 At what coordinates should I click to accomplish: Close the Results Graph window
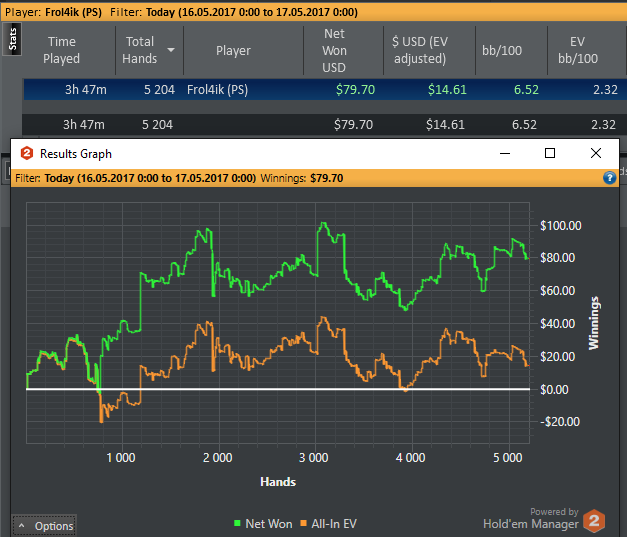coord(596,154)
